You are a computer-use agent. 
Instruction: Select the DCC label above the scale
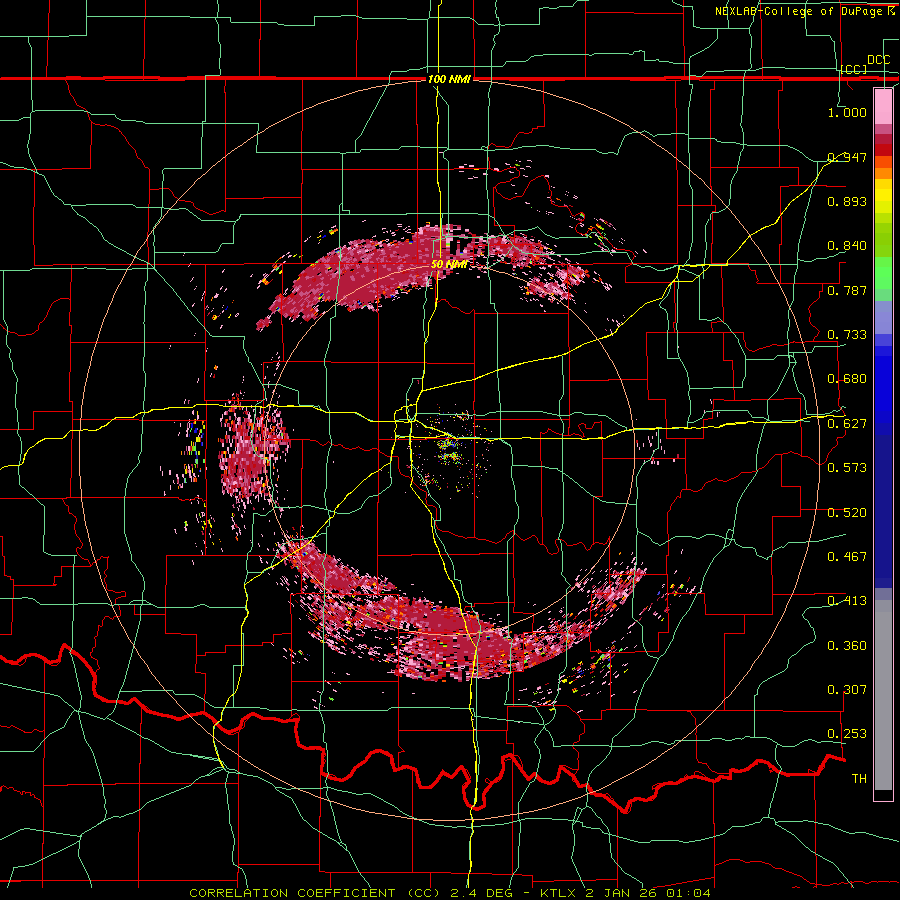(878, 60)
